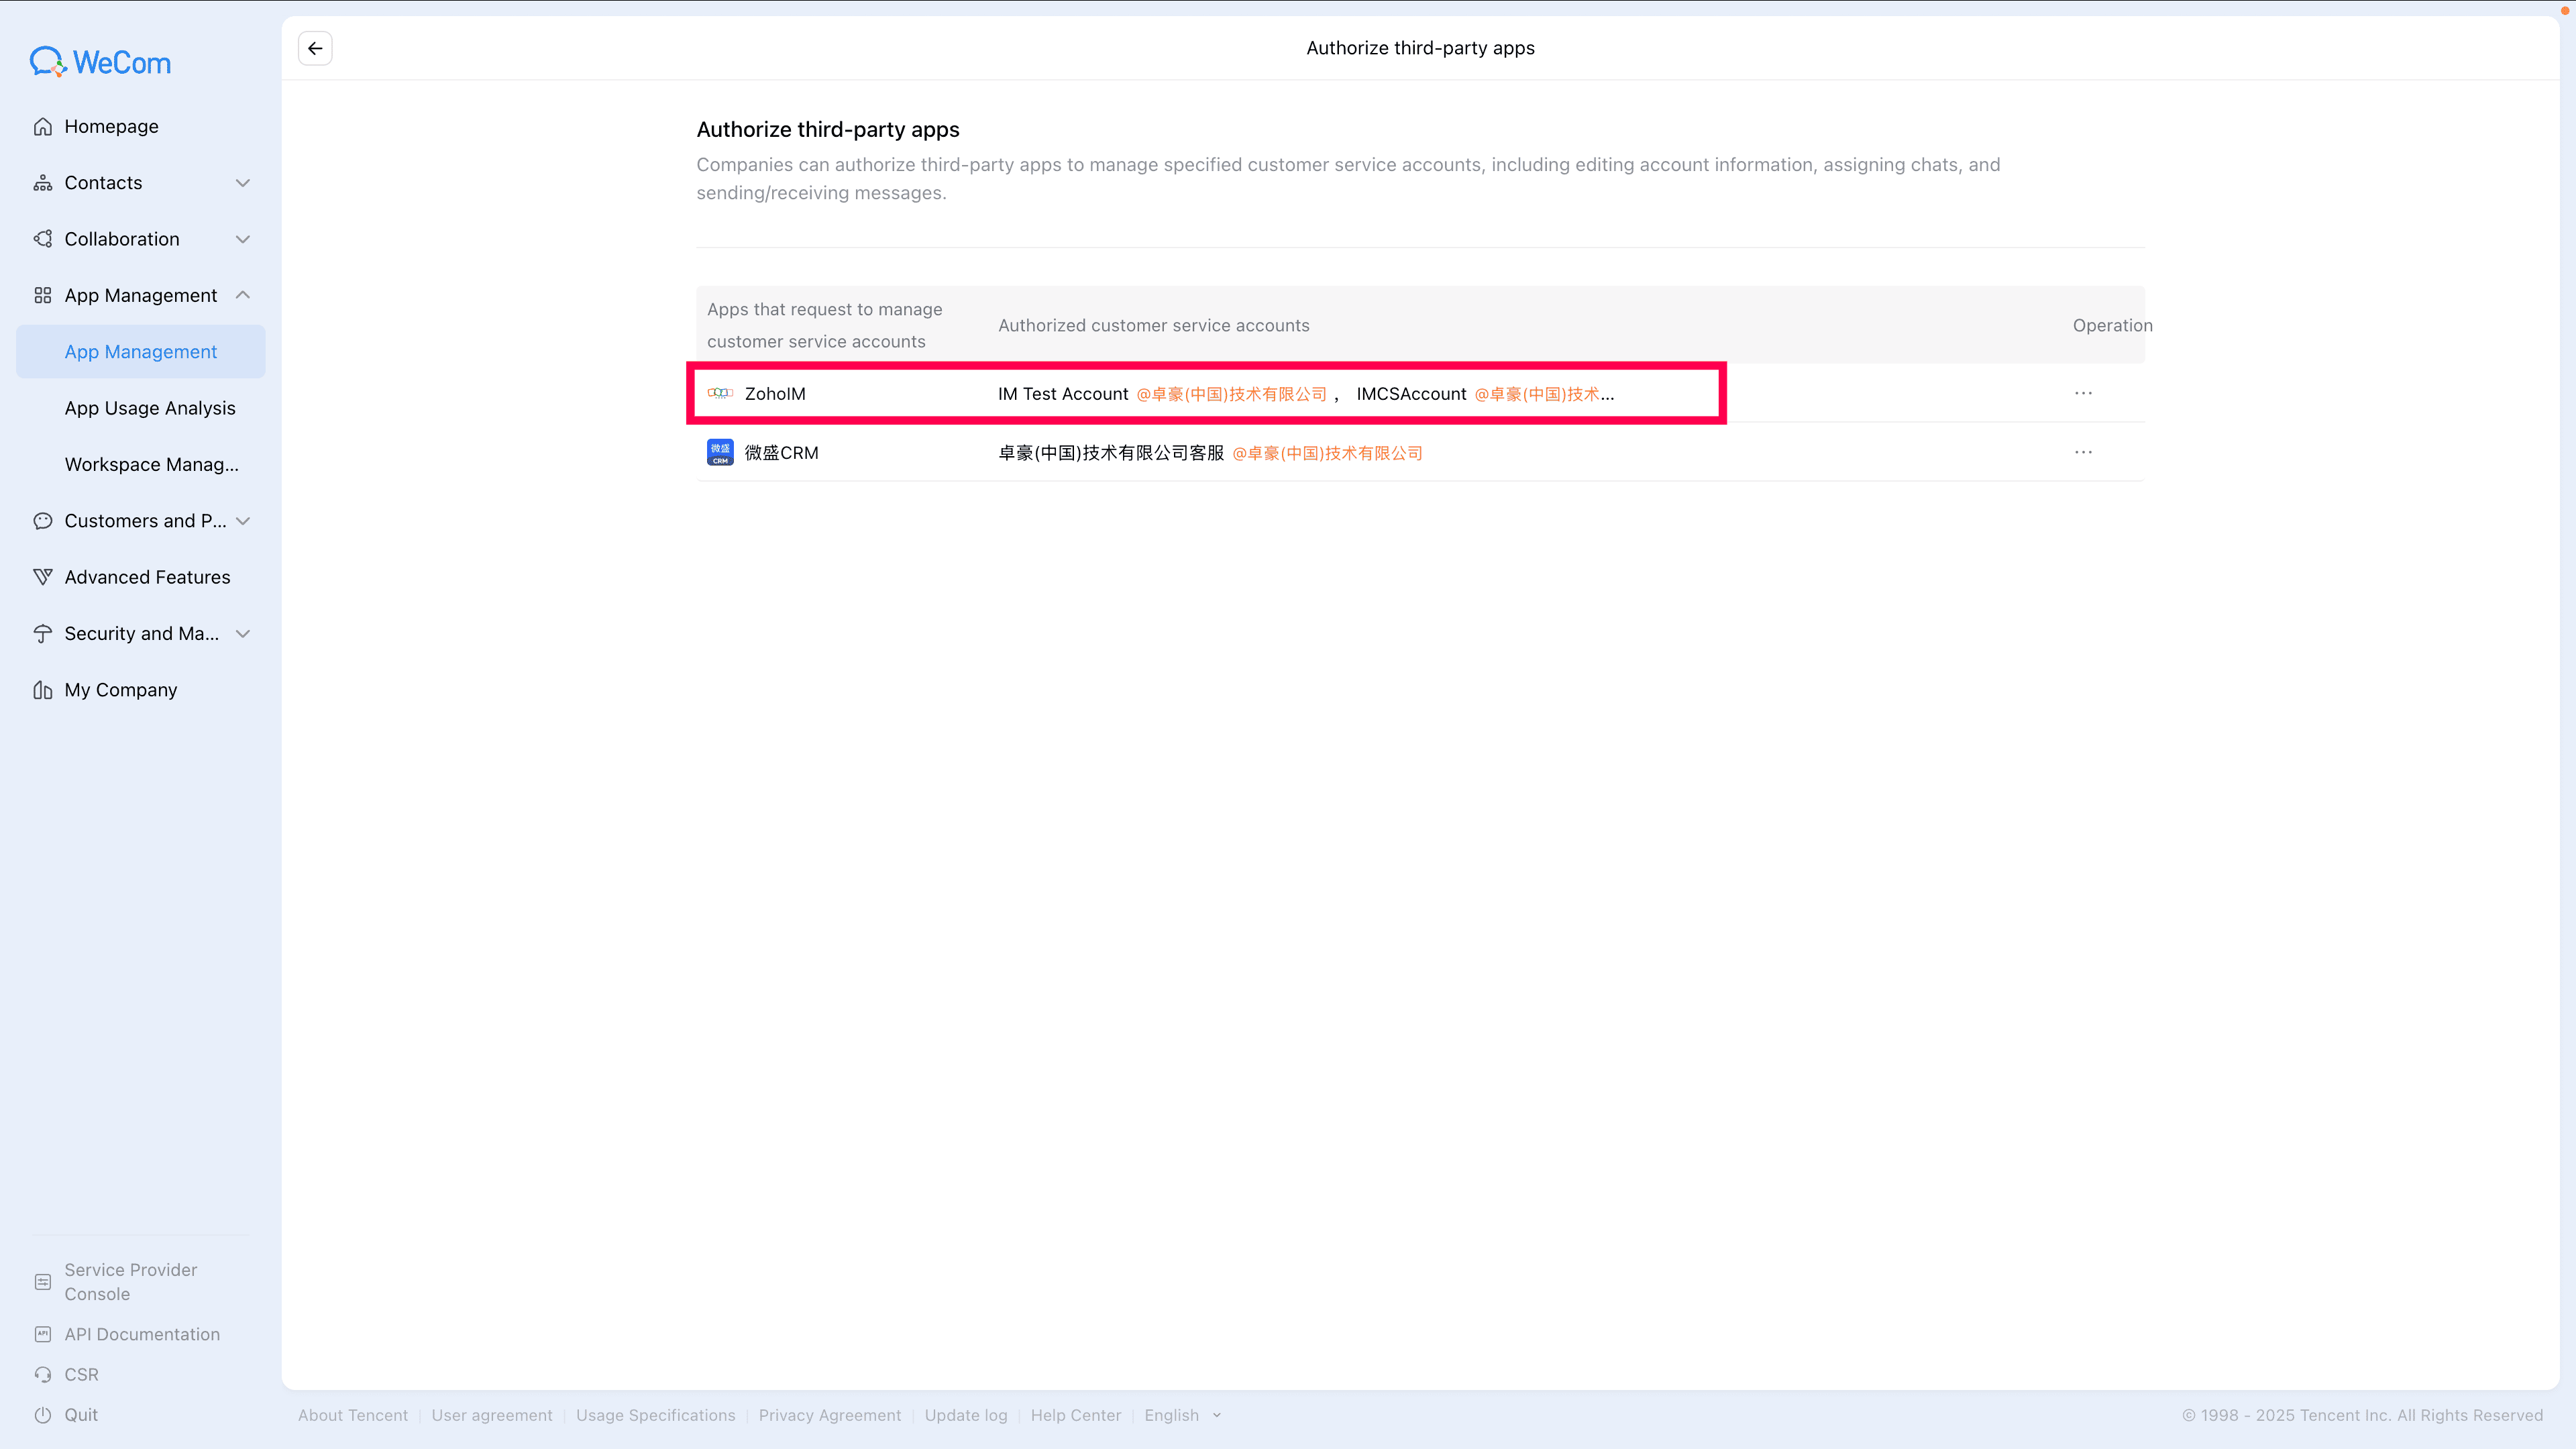Open API Documentation in sidebar
Viewport: 2576px width, 1449px height.
(x=142, y=1334)
